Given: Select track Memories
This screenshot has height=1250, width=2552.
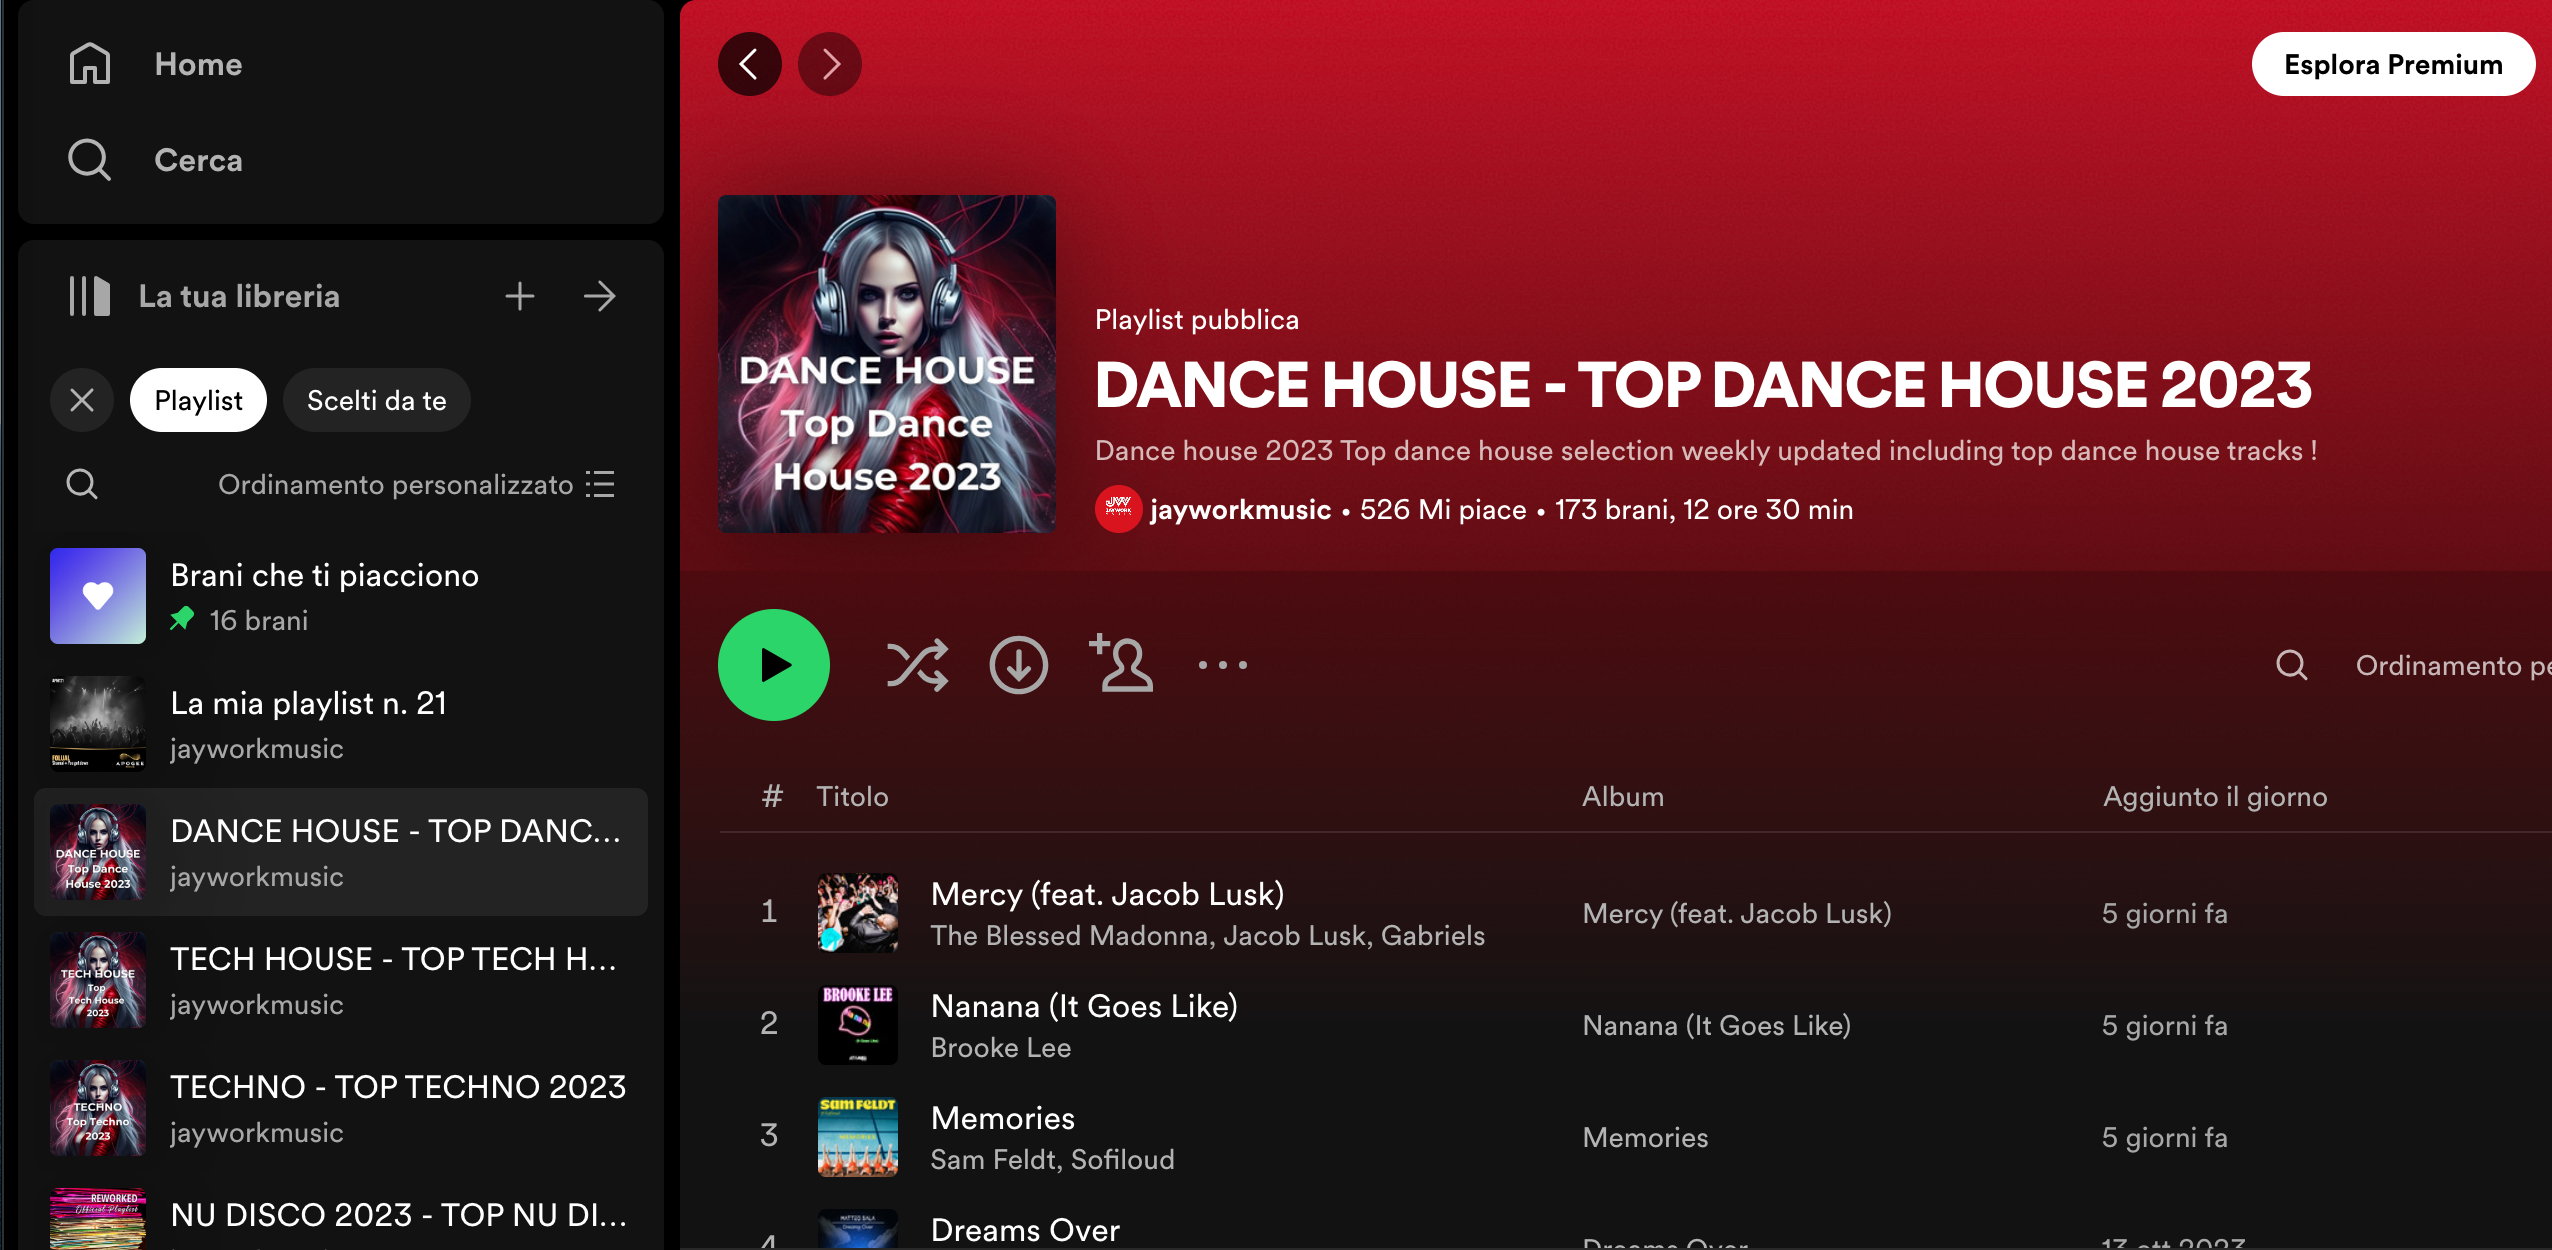Looking at the screenshot, I should tap(1003, 1118).
